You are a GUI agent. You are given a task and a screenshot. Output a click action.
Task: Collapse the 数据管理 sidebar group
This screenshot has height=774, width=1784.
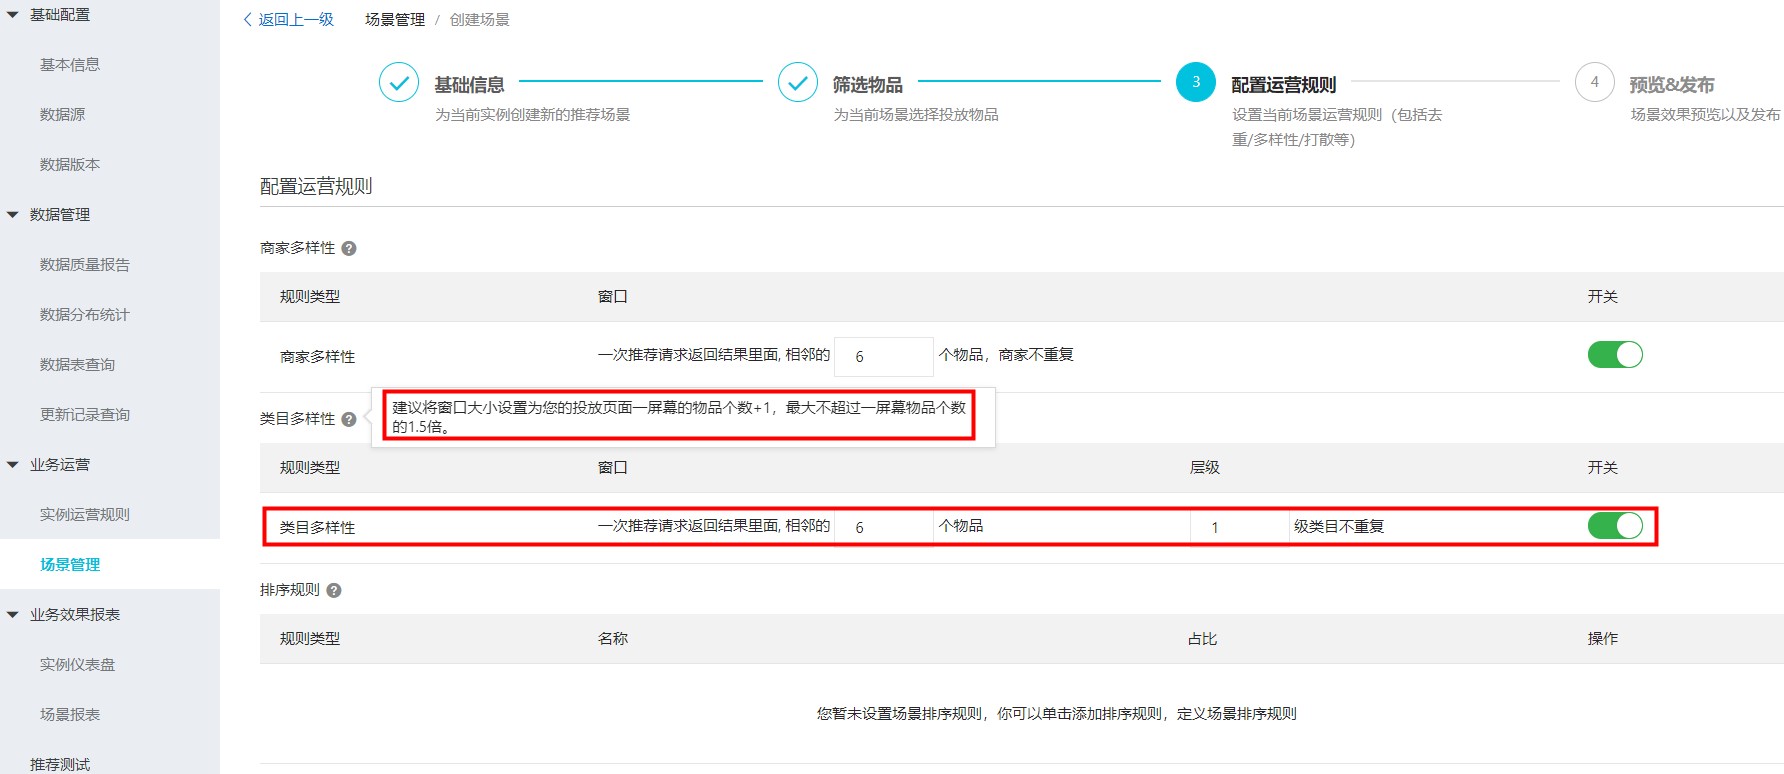(13, 215)
